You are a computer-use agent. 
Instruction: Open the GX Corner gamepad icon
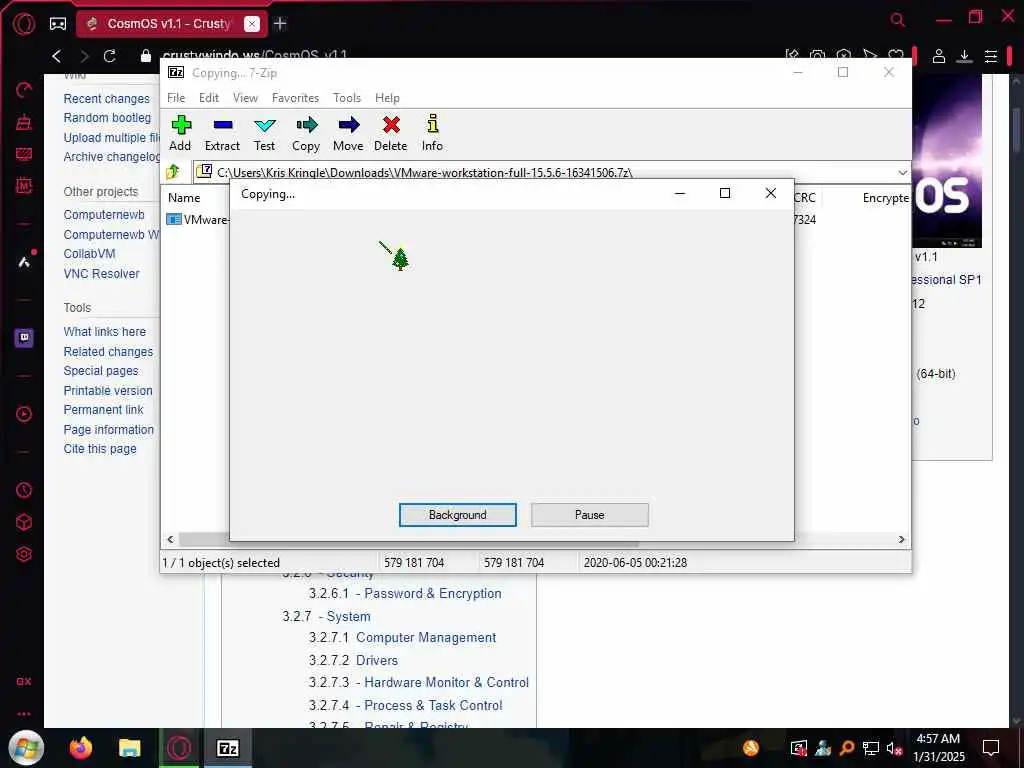(x=58, y=24)
